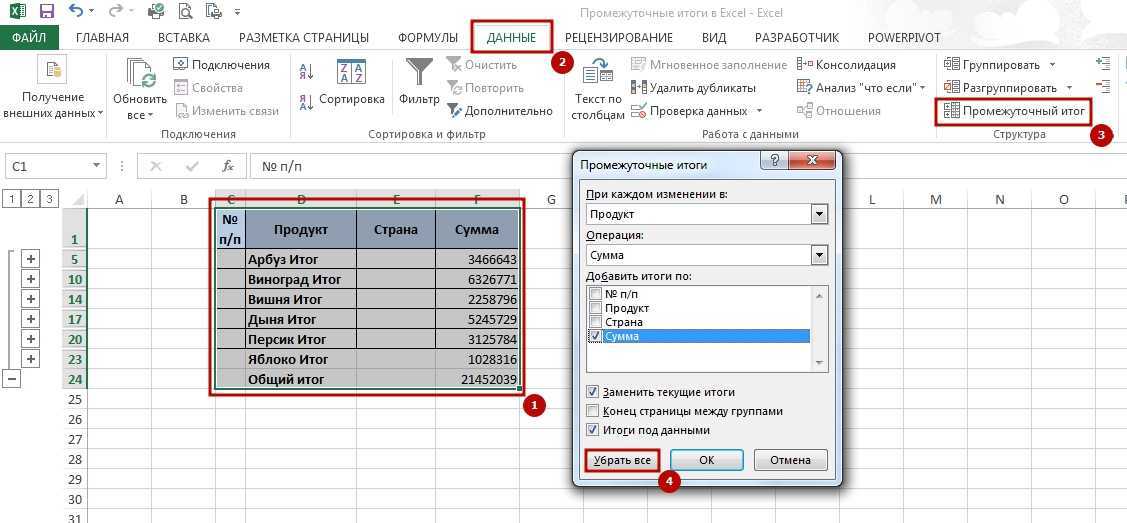
Task: Click the Убрать все button
Action: point(622,460)
